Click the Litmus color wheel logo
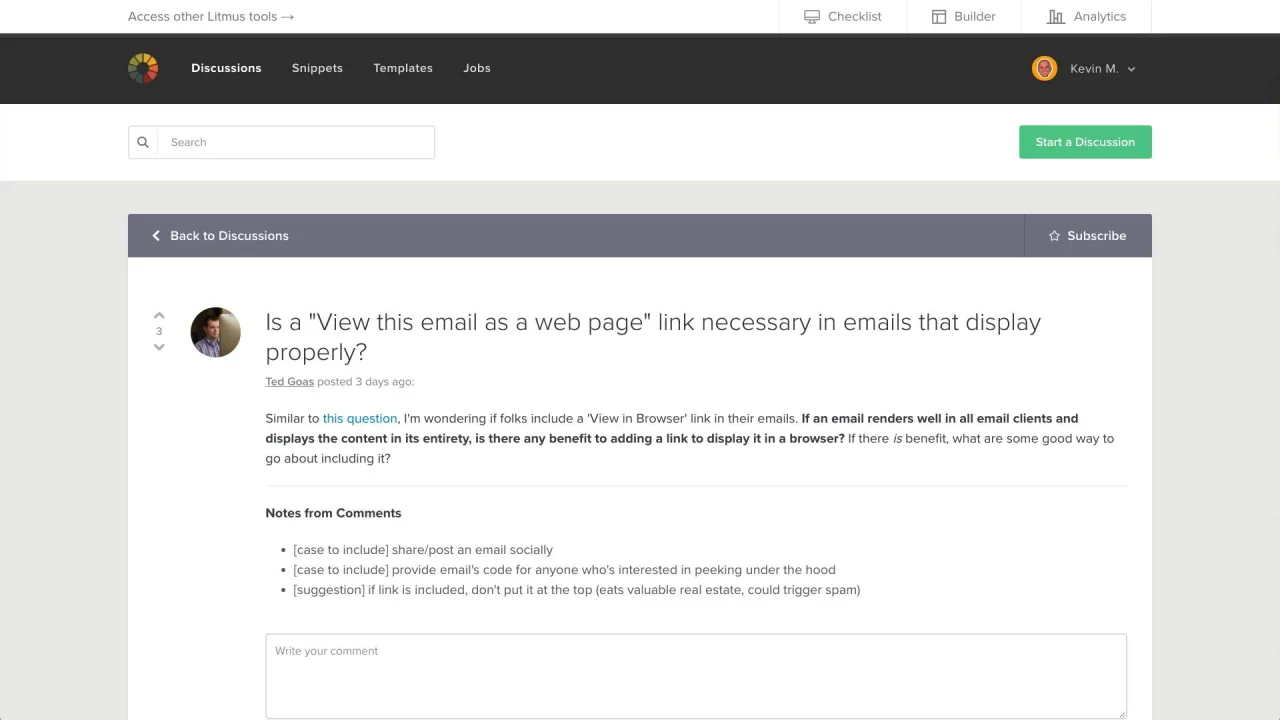1280x720 pixels. tap(143, 68)
